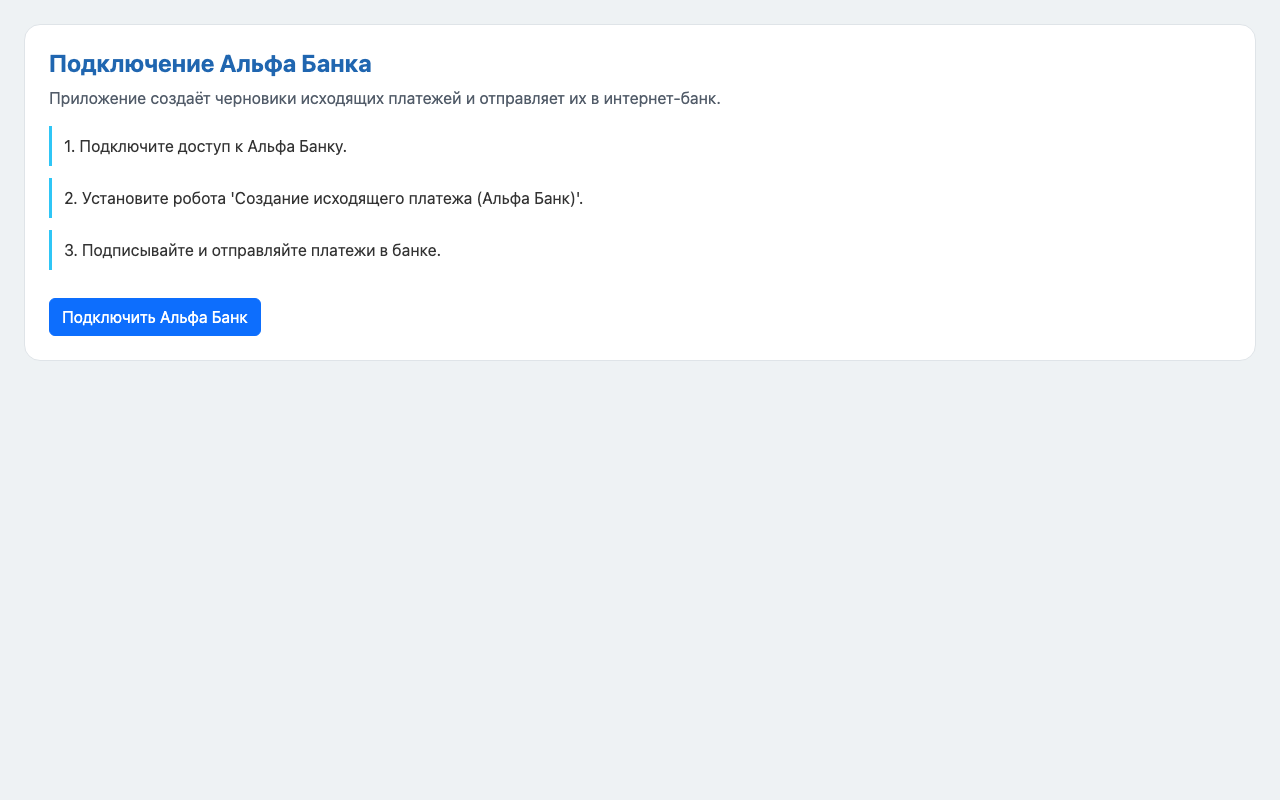1280x800 pixels.
Task: Select step text 'Подключите доступ к Альфа Банку'
Action: pyautogui.click(x=212, y=146)
